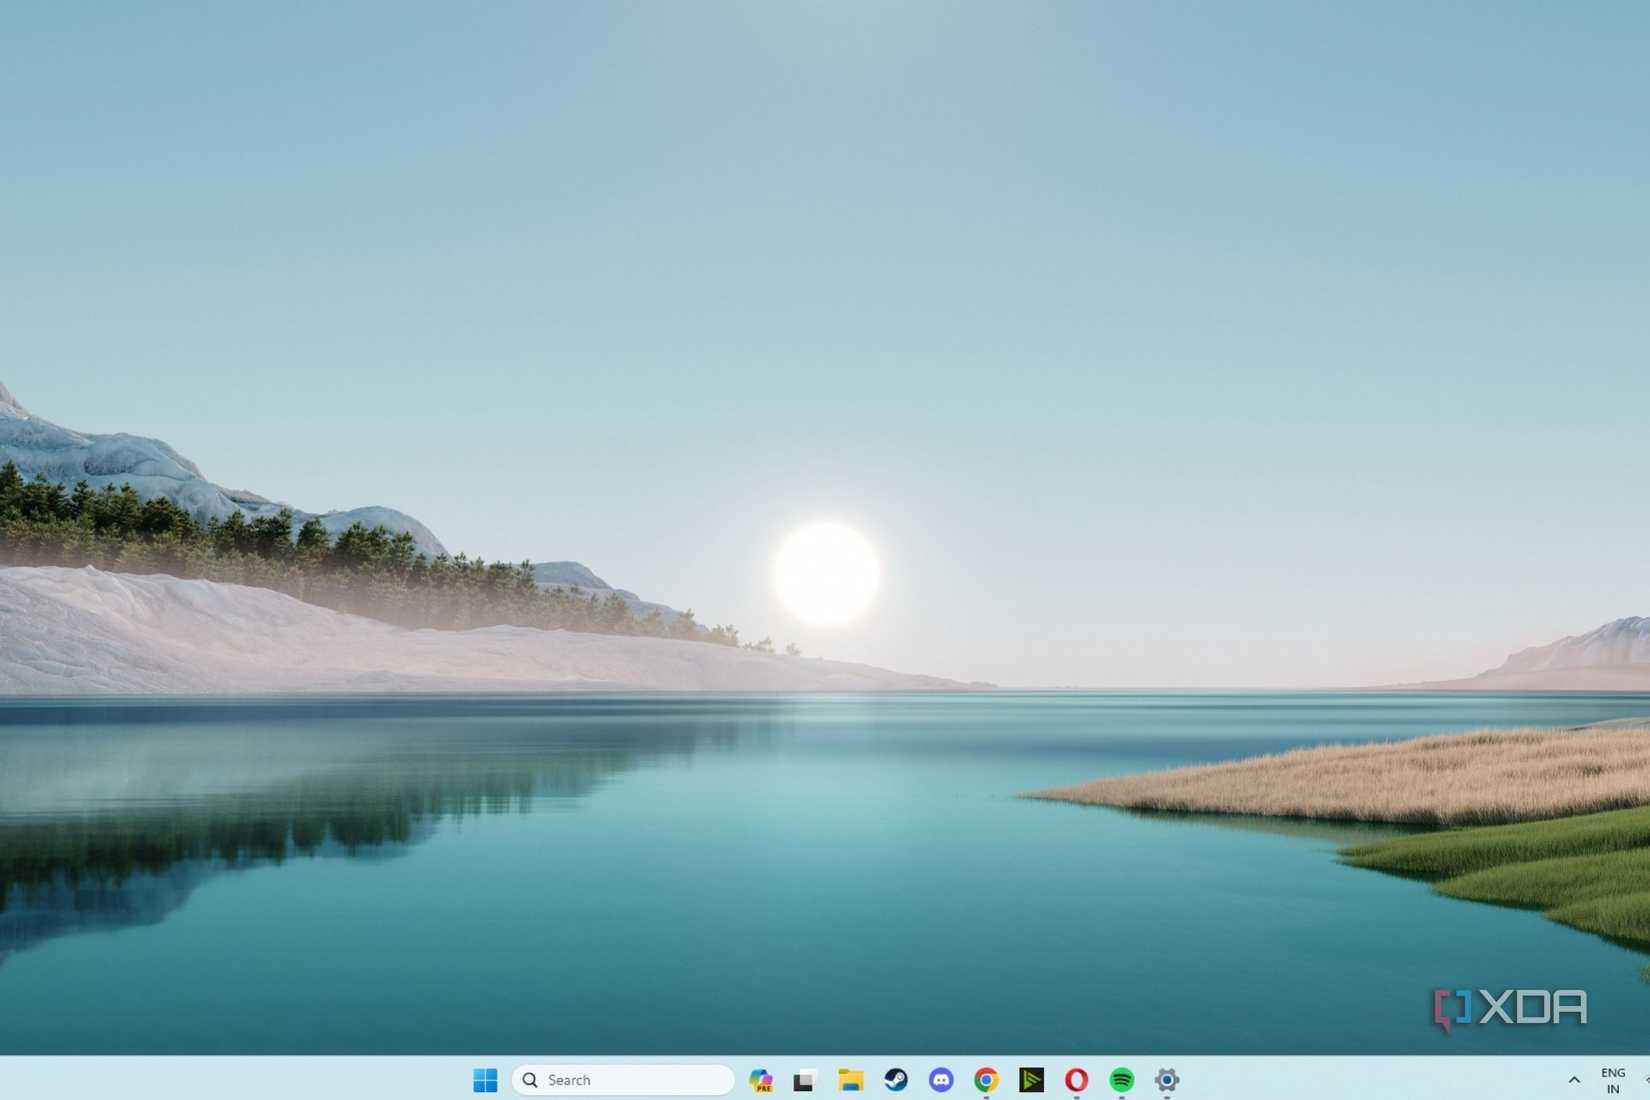Launch the Paint preview app
1650x1100 pixels.
click(762, 1080)
